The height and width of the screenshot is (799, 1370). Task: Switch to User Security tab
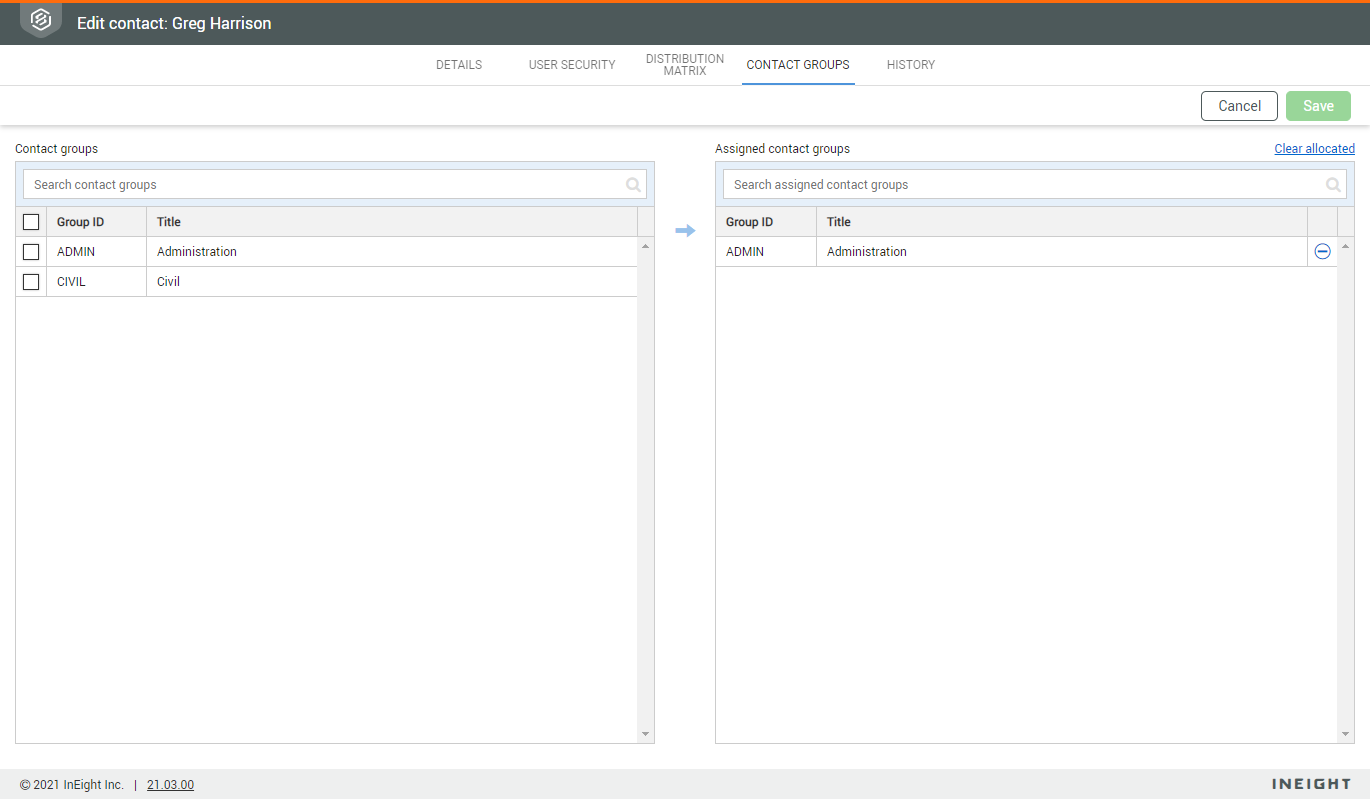[x=572, y=65]
